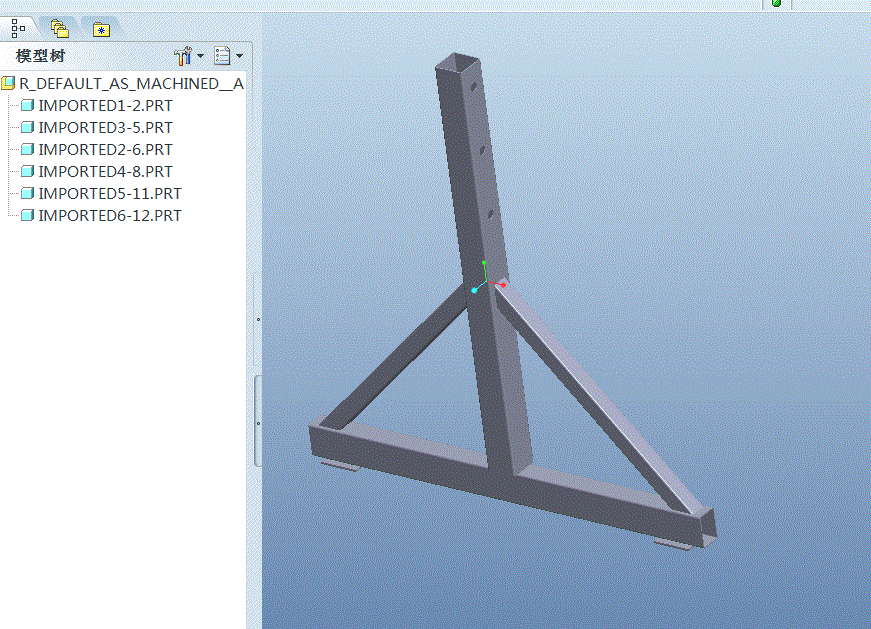
Task: Click the coordinate system triad on the model
Action: pos(486,282)
